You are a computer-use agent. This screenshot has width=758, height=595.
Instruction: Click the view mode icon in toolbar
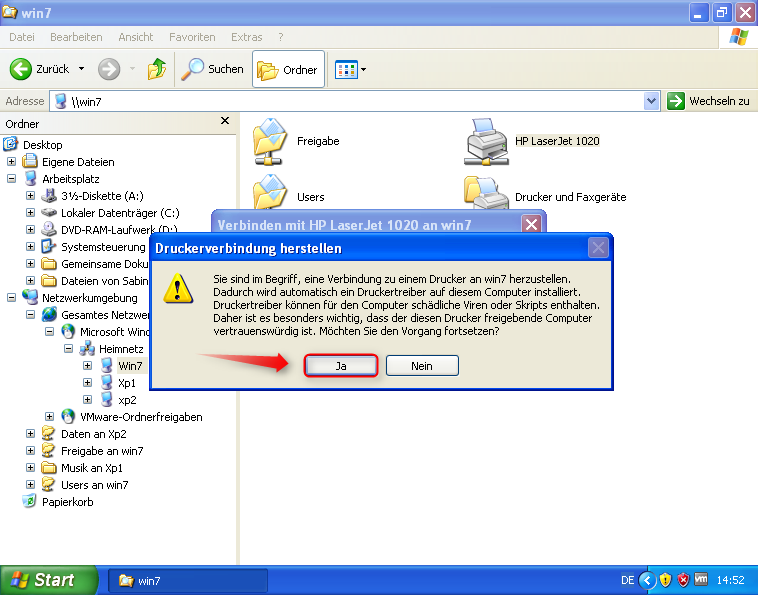coord(346,70)
